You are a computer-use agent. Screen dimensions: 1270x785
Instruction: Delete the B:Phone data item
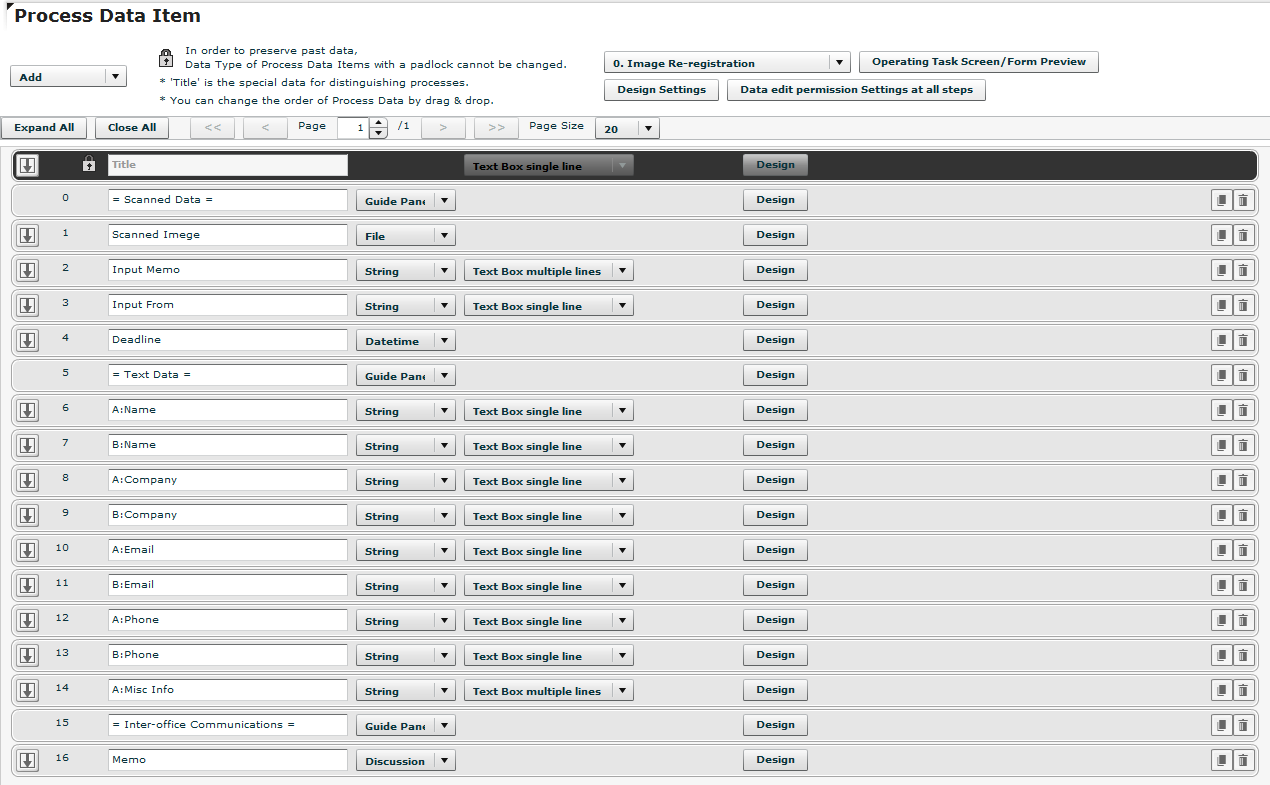[1243, 655]
